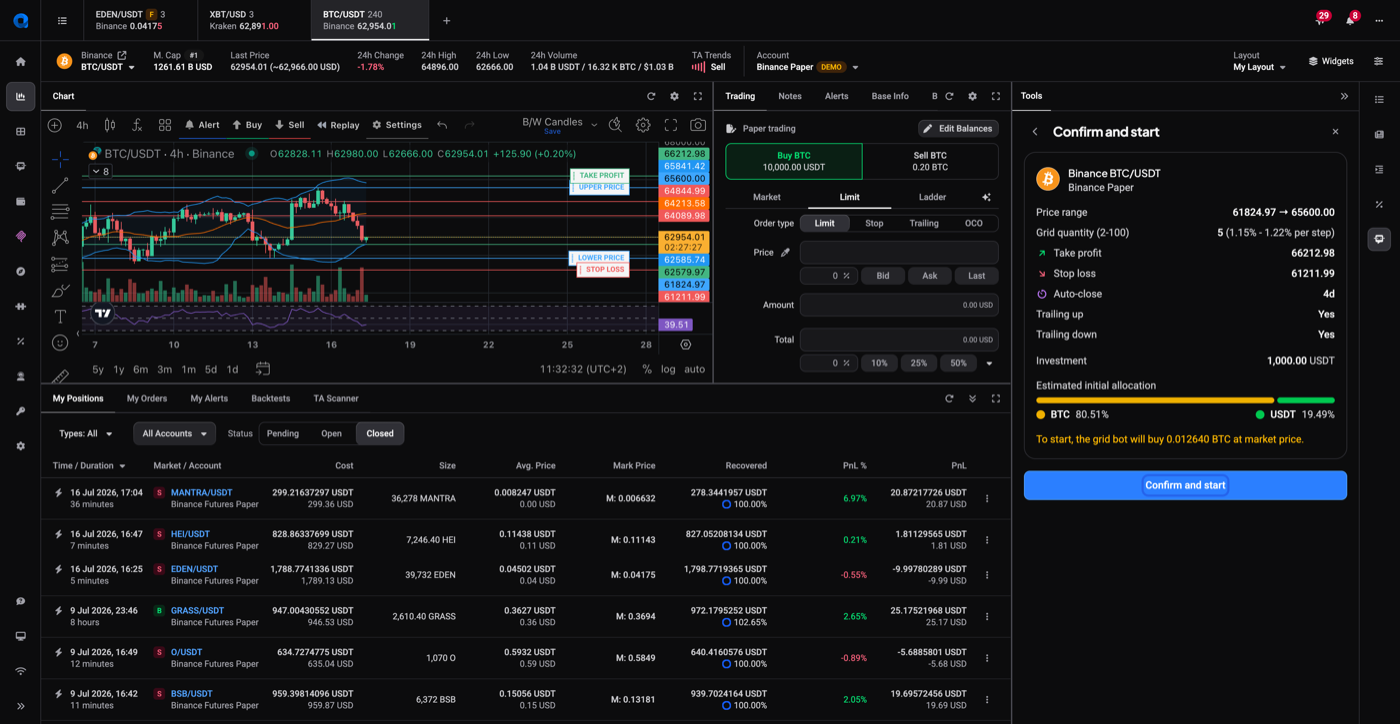The height and width of the screenshot is (724, 1400).
Task: Select the trend line drawing tool
Action: (x=60, y=185)
